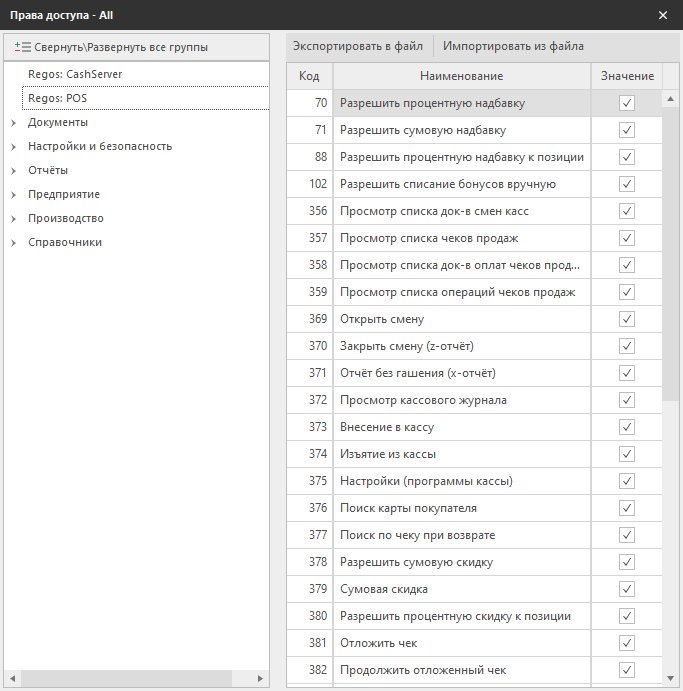Click the Значение column header
683x691 pixels.
click(x=627, y=76)
